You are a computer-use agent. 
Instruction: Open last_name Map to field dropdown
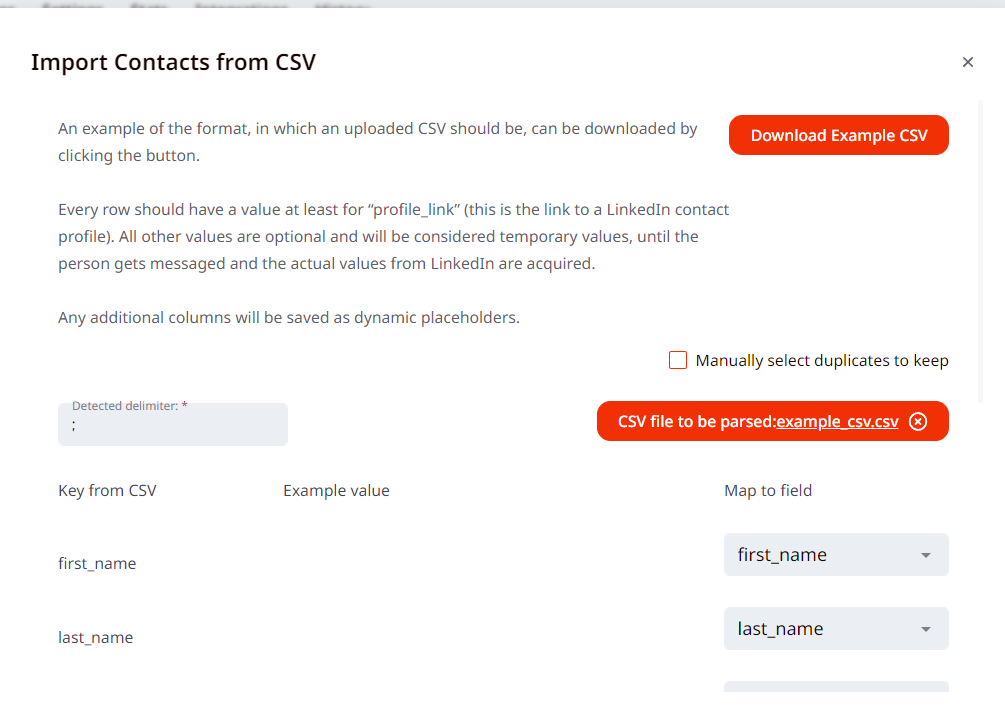tap(835, 629)
